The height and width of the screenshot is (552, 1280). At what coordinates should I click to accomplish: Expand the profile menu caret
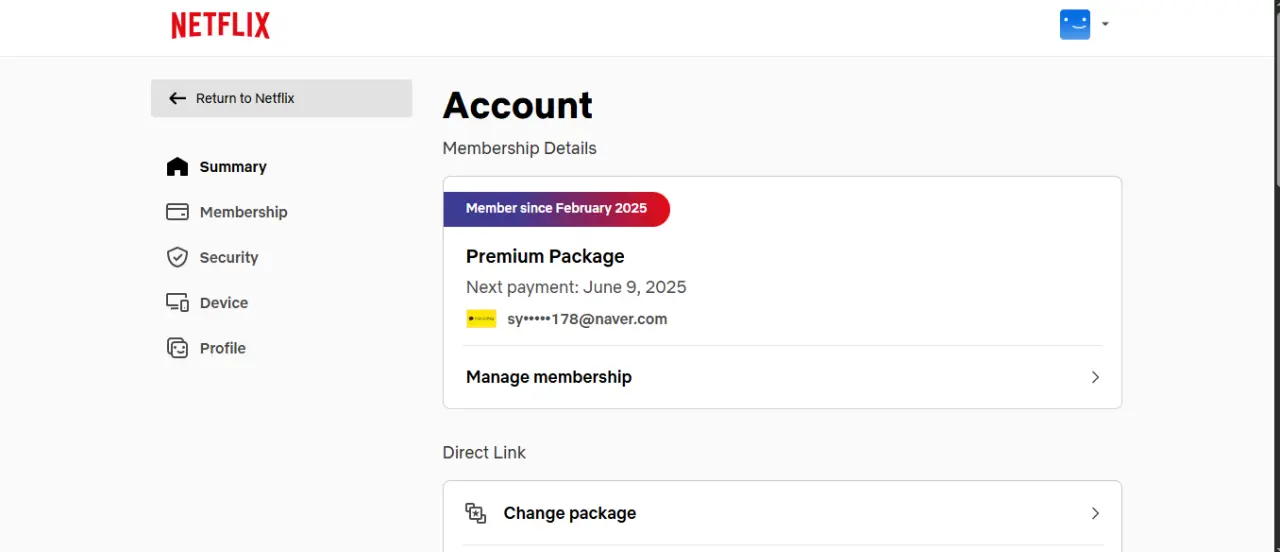tap(1105, 24)
